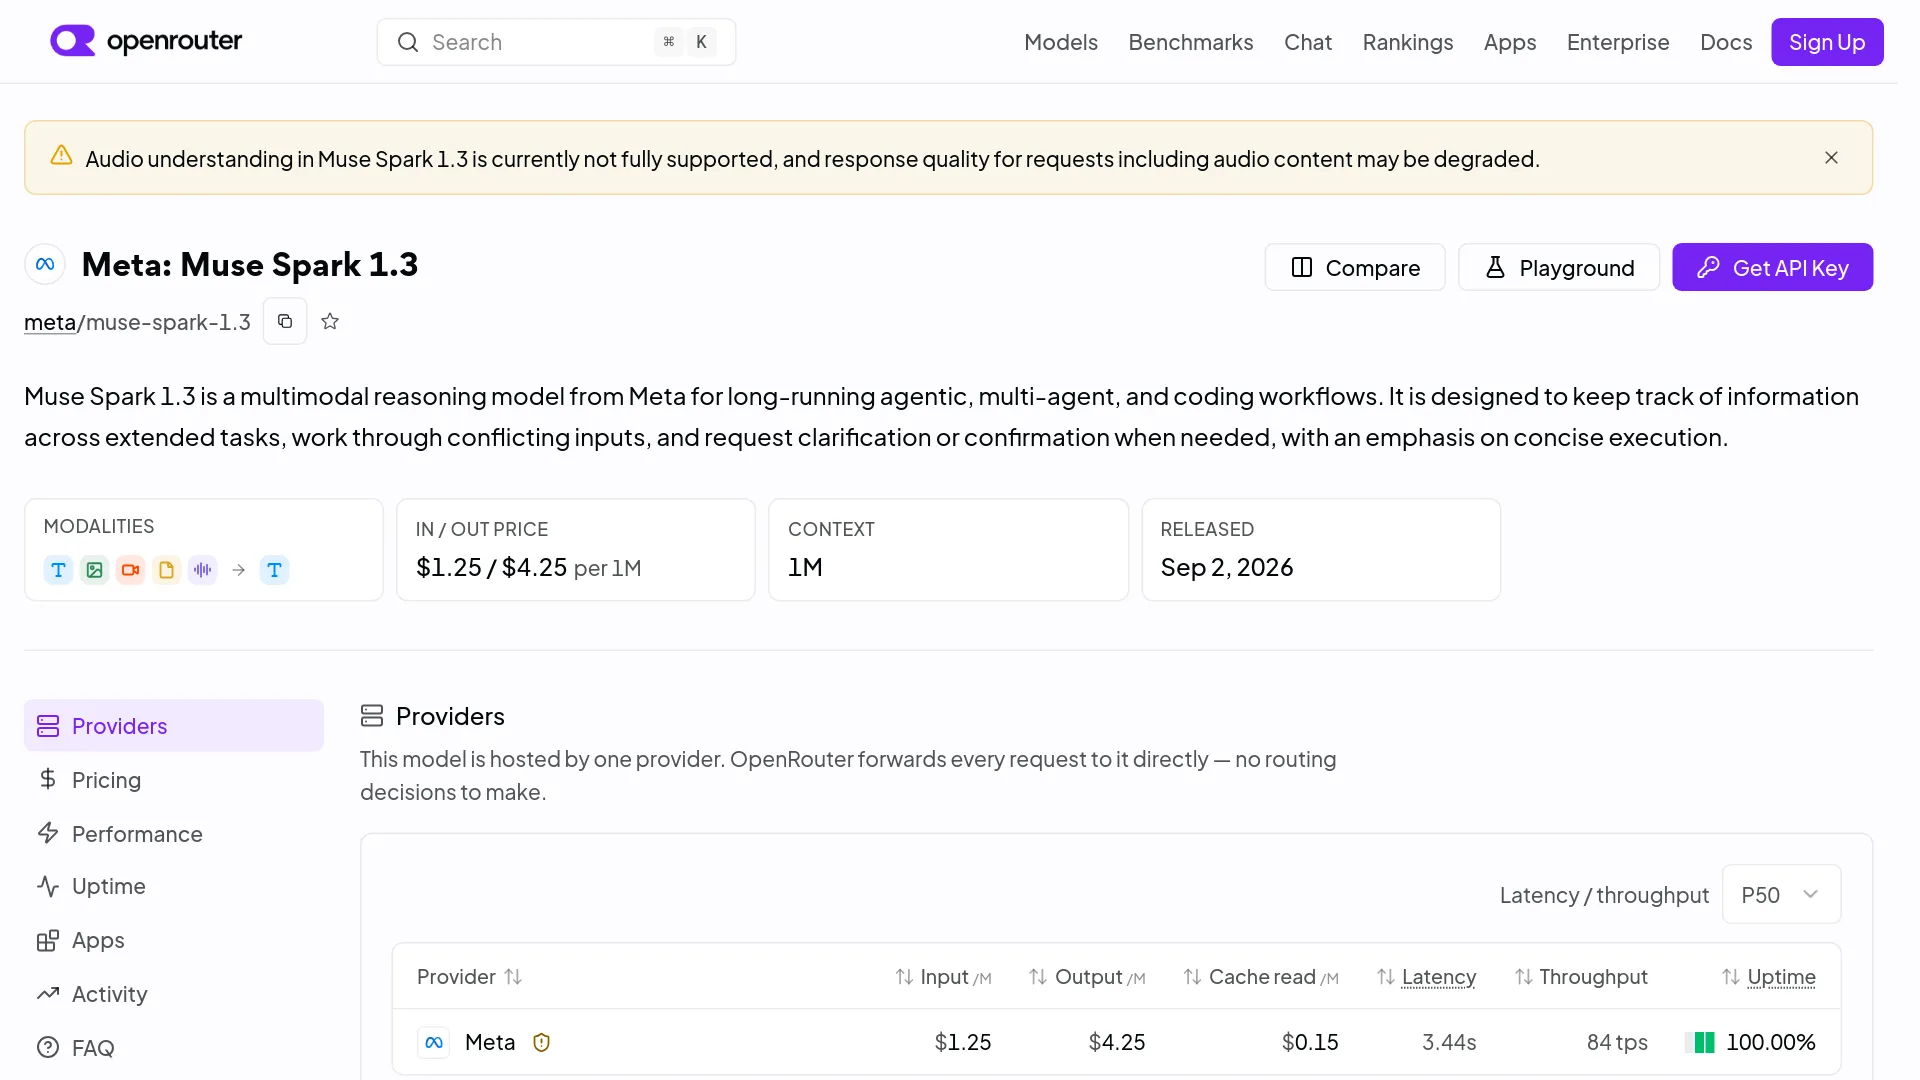1920x1080 pixels.
Task: Go to Rankings page
Action: [x=1408, y=42]
